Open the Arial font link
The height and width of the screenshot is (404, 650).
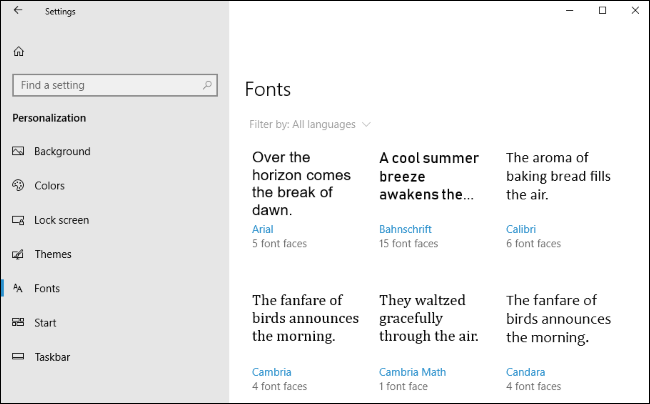pyautogui.click(x=263, y=229)
